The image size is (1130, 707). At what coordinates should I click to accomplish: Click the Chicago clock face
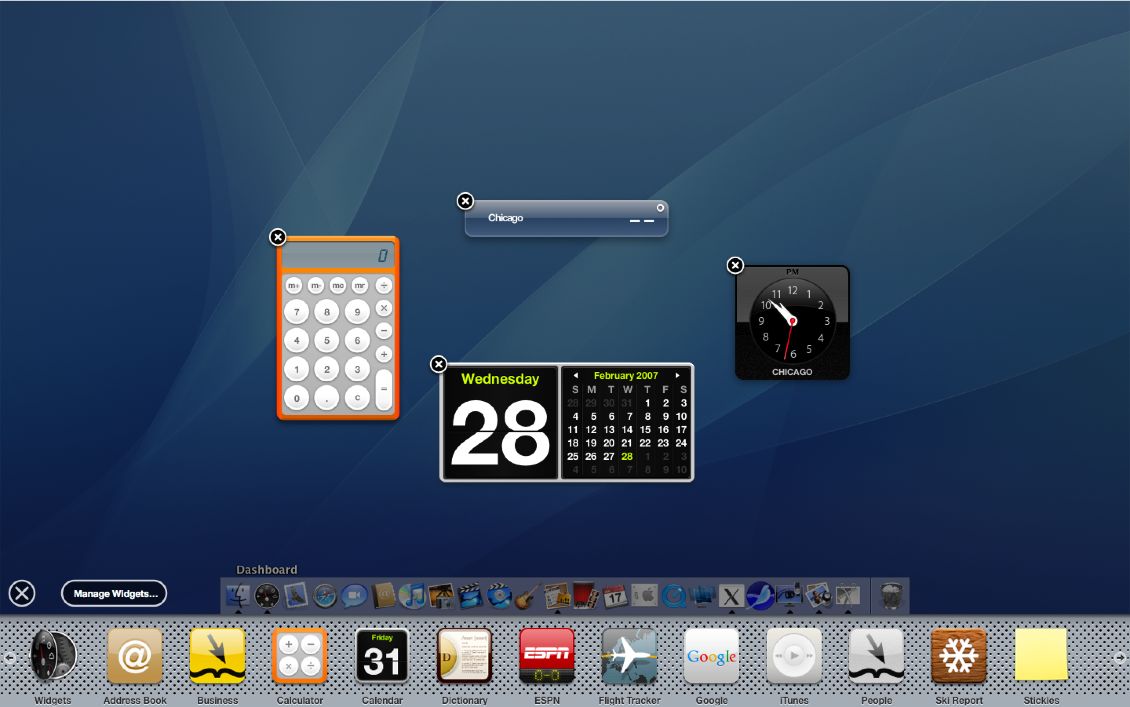point(792,321)
